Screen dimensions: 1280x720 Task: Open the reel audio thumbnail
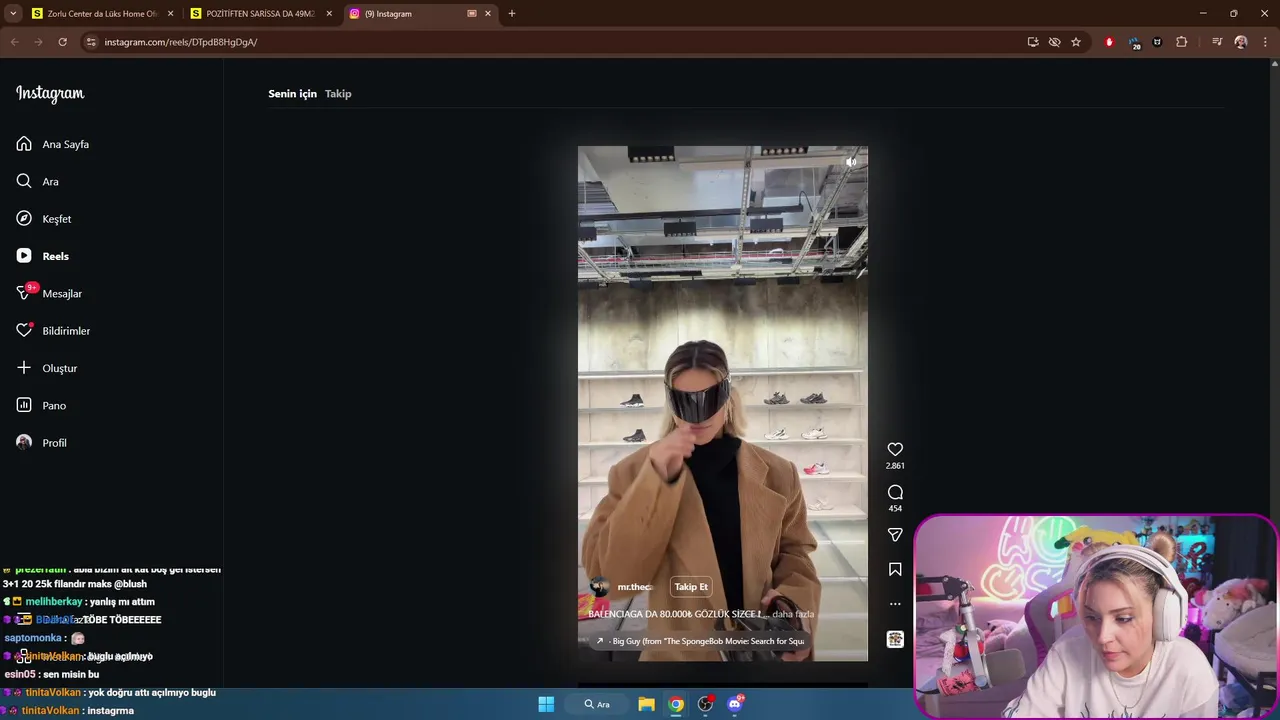(895, 639)
